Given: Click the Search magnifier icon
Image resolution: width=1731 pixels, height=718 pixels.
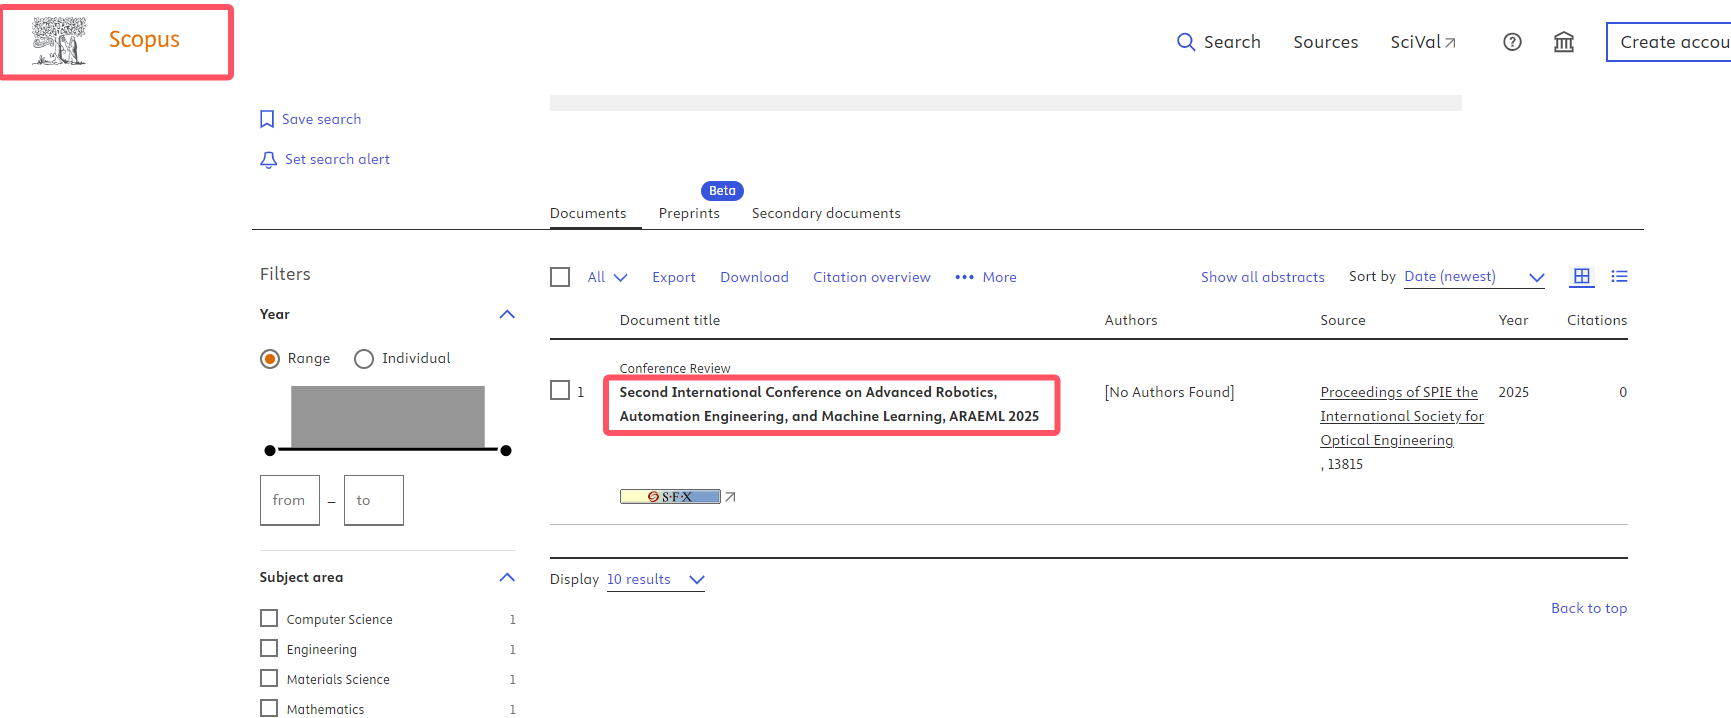Looking at the screenshot, I should [x=1185, y=42].
